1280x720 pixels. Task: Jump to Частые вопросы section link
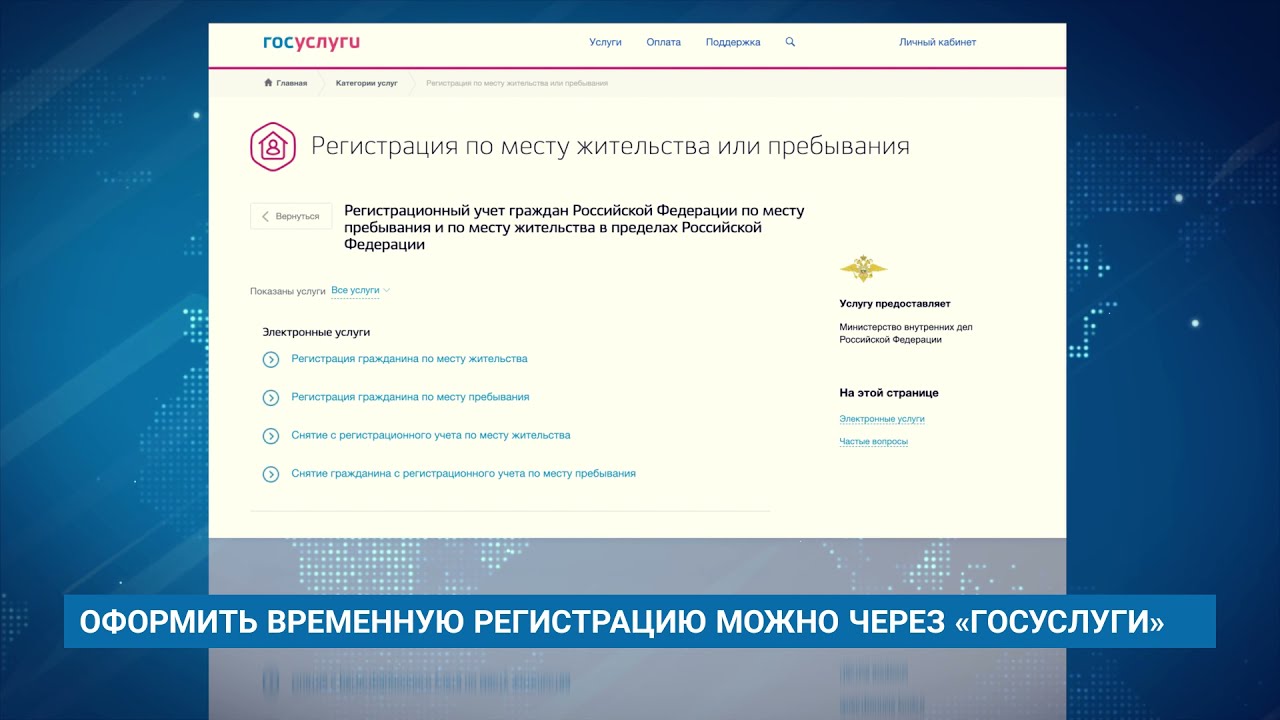(874, 441)
